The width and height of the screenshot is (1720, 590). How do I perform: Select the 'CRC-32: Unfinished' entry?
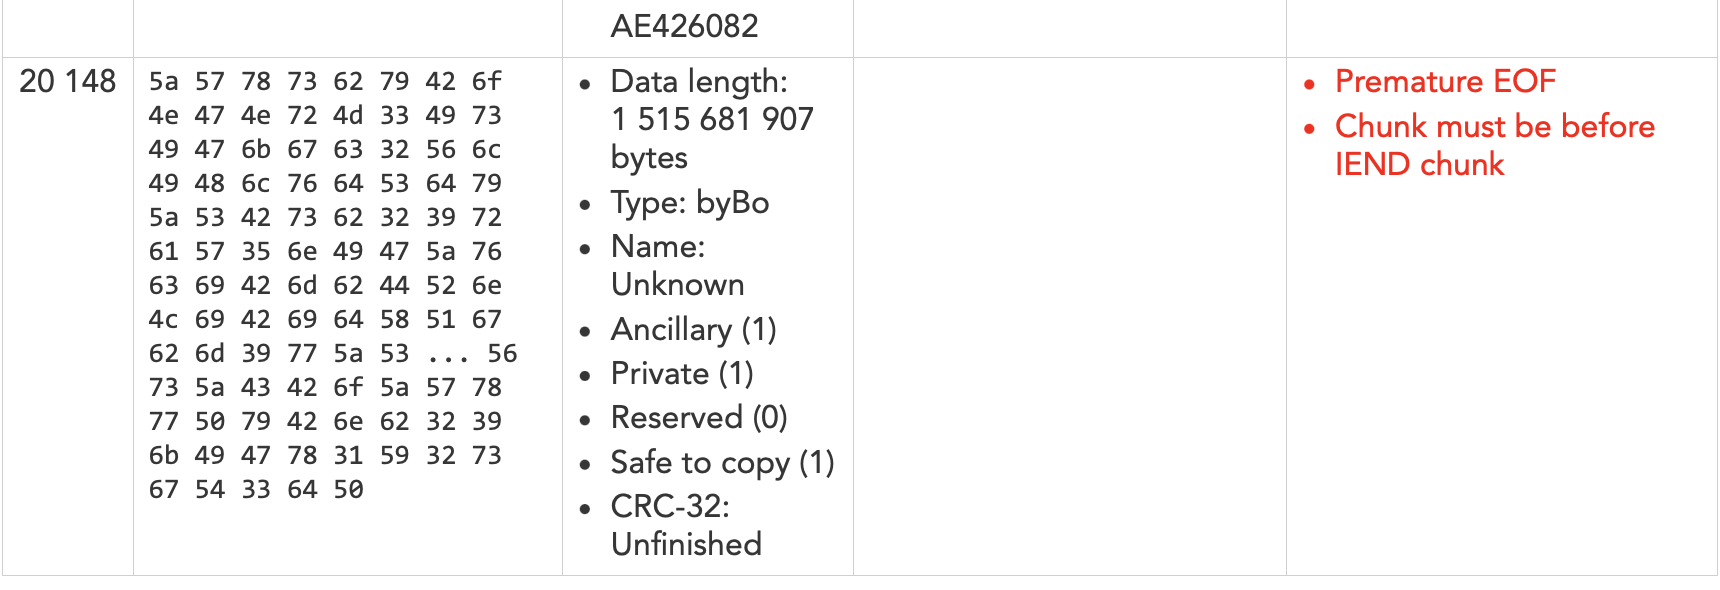686,525
